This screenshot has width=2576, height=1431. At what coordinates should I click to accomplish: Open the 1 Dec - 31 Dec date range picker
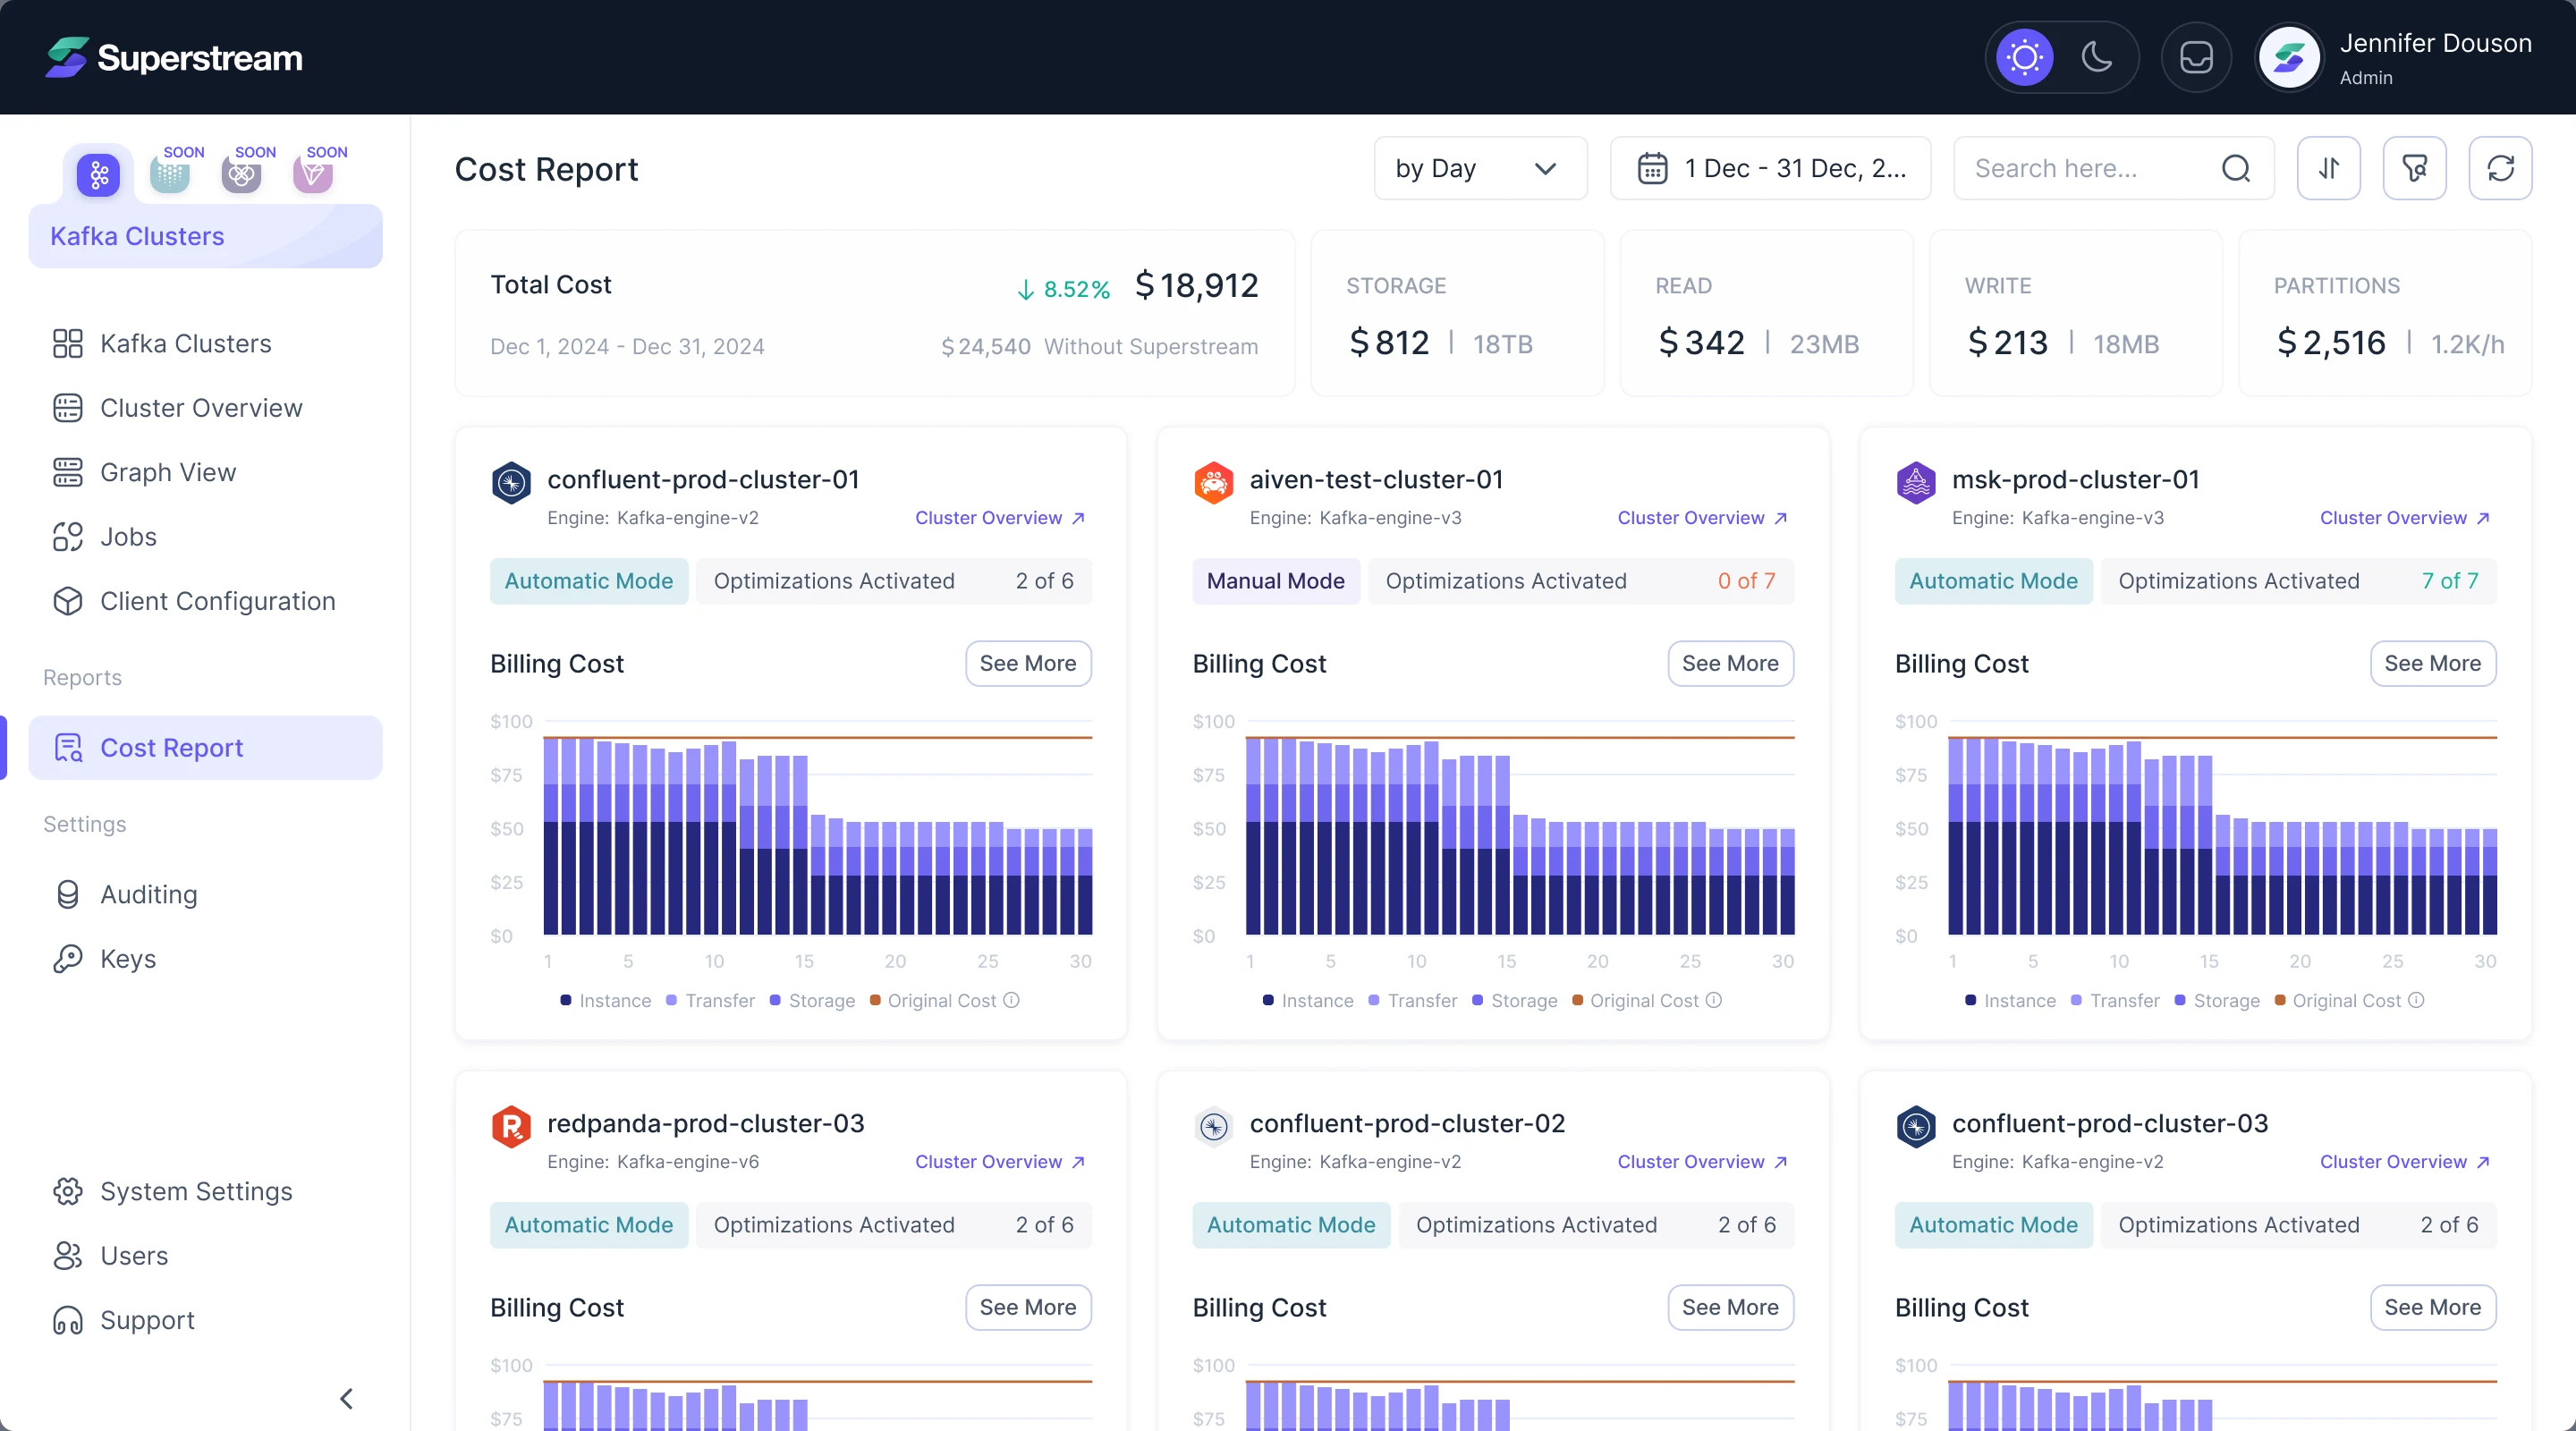pyautogui.click(x=1770, y=168)
